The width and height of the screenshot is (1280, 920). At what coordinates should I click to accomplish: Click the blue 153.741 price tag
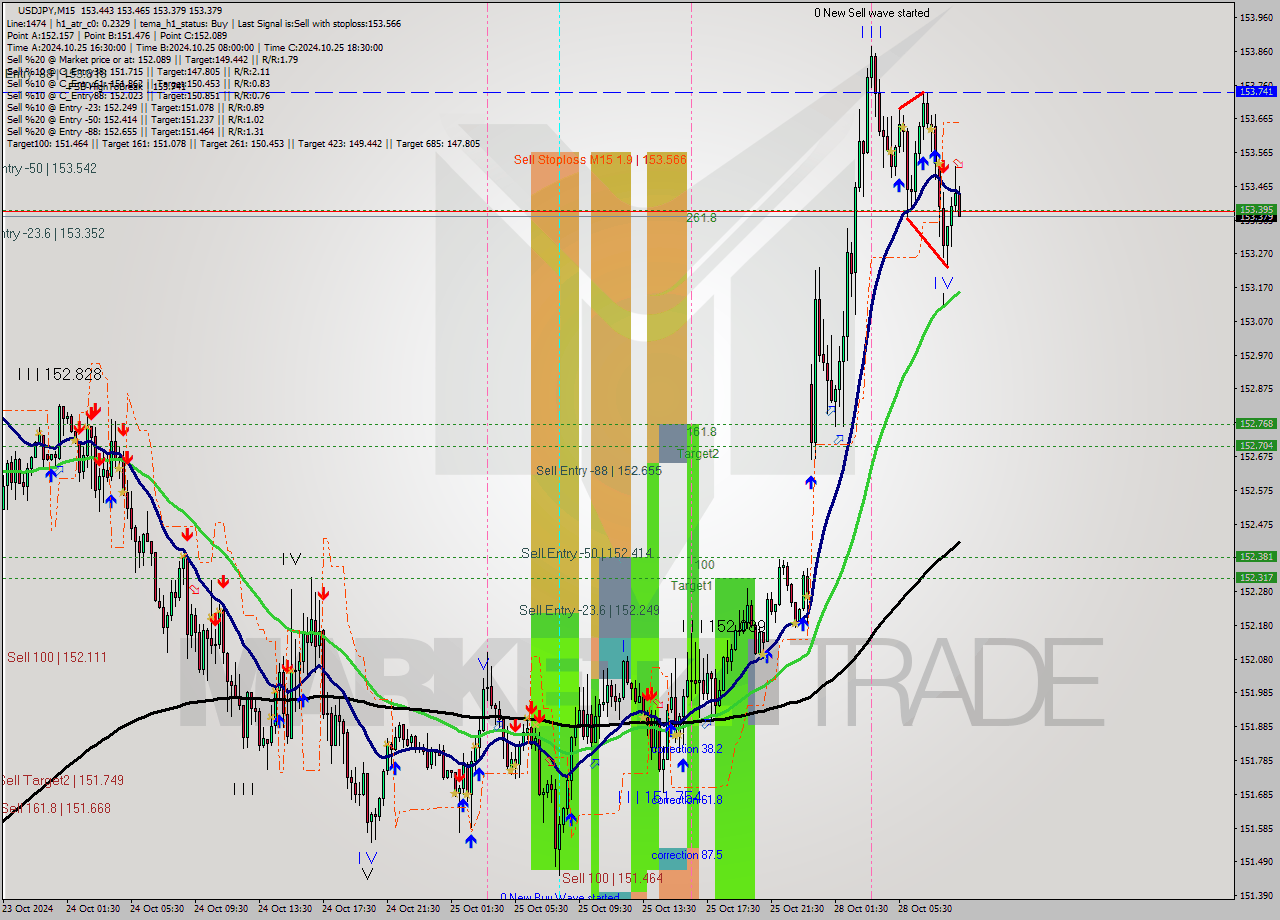[1256, 91]
